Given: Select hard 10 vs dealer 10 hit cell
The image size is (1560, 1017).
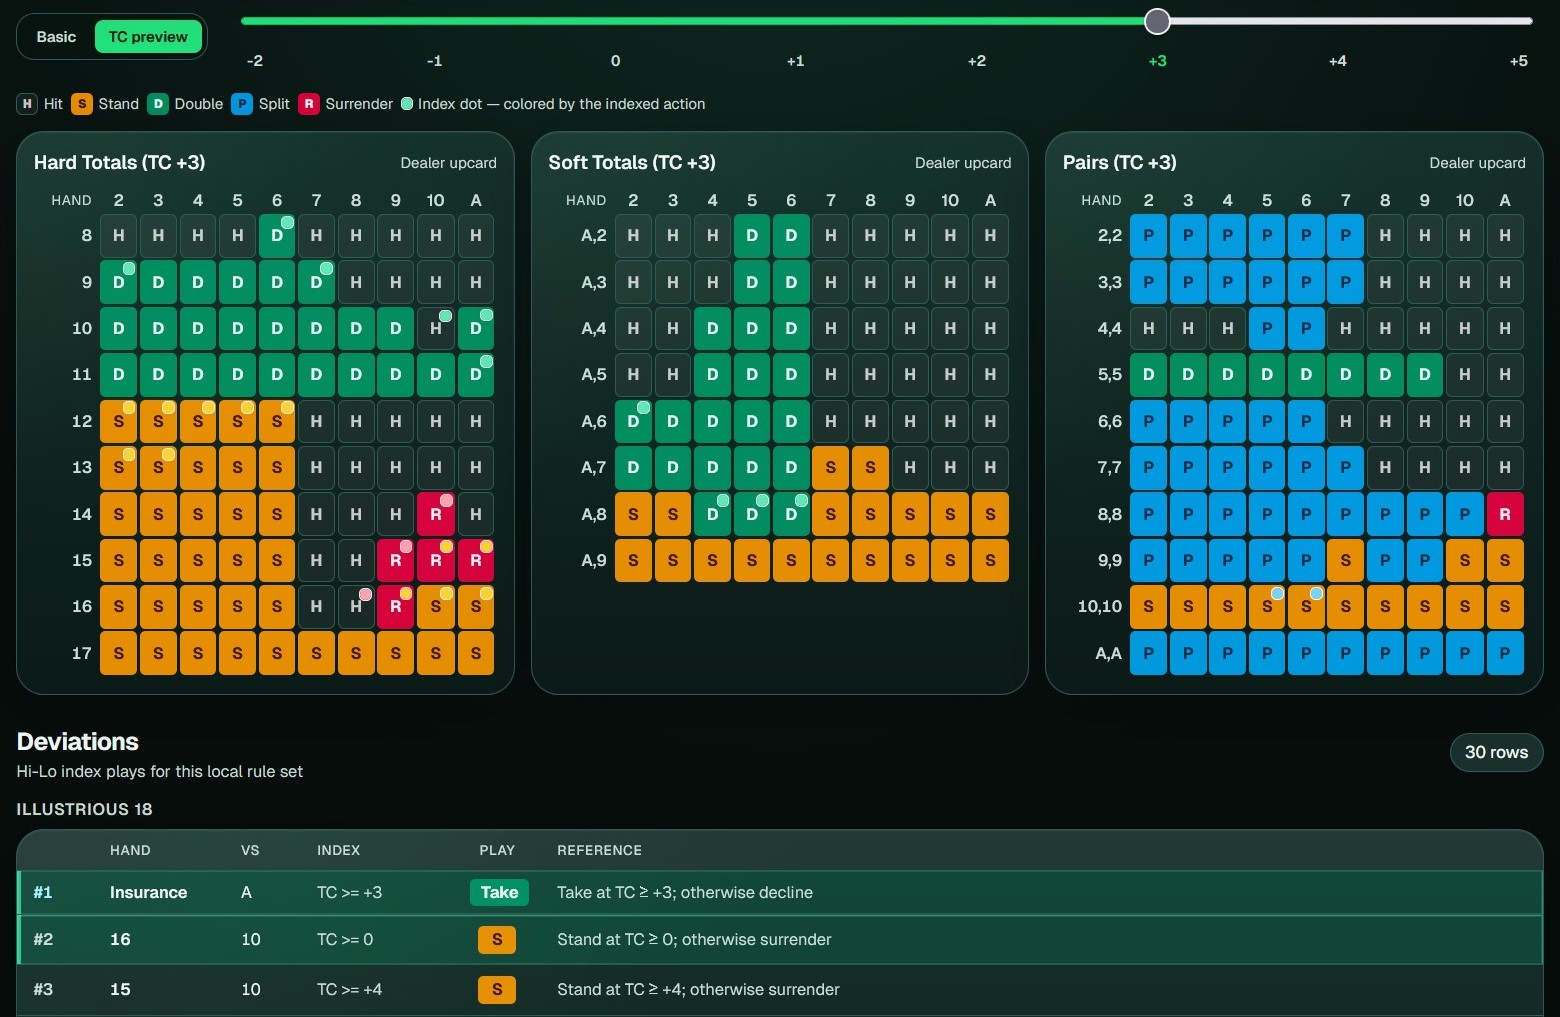Looking at the screenshot, I should [436, 328].
